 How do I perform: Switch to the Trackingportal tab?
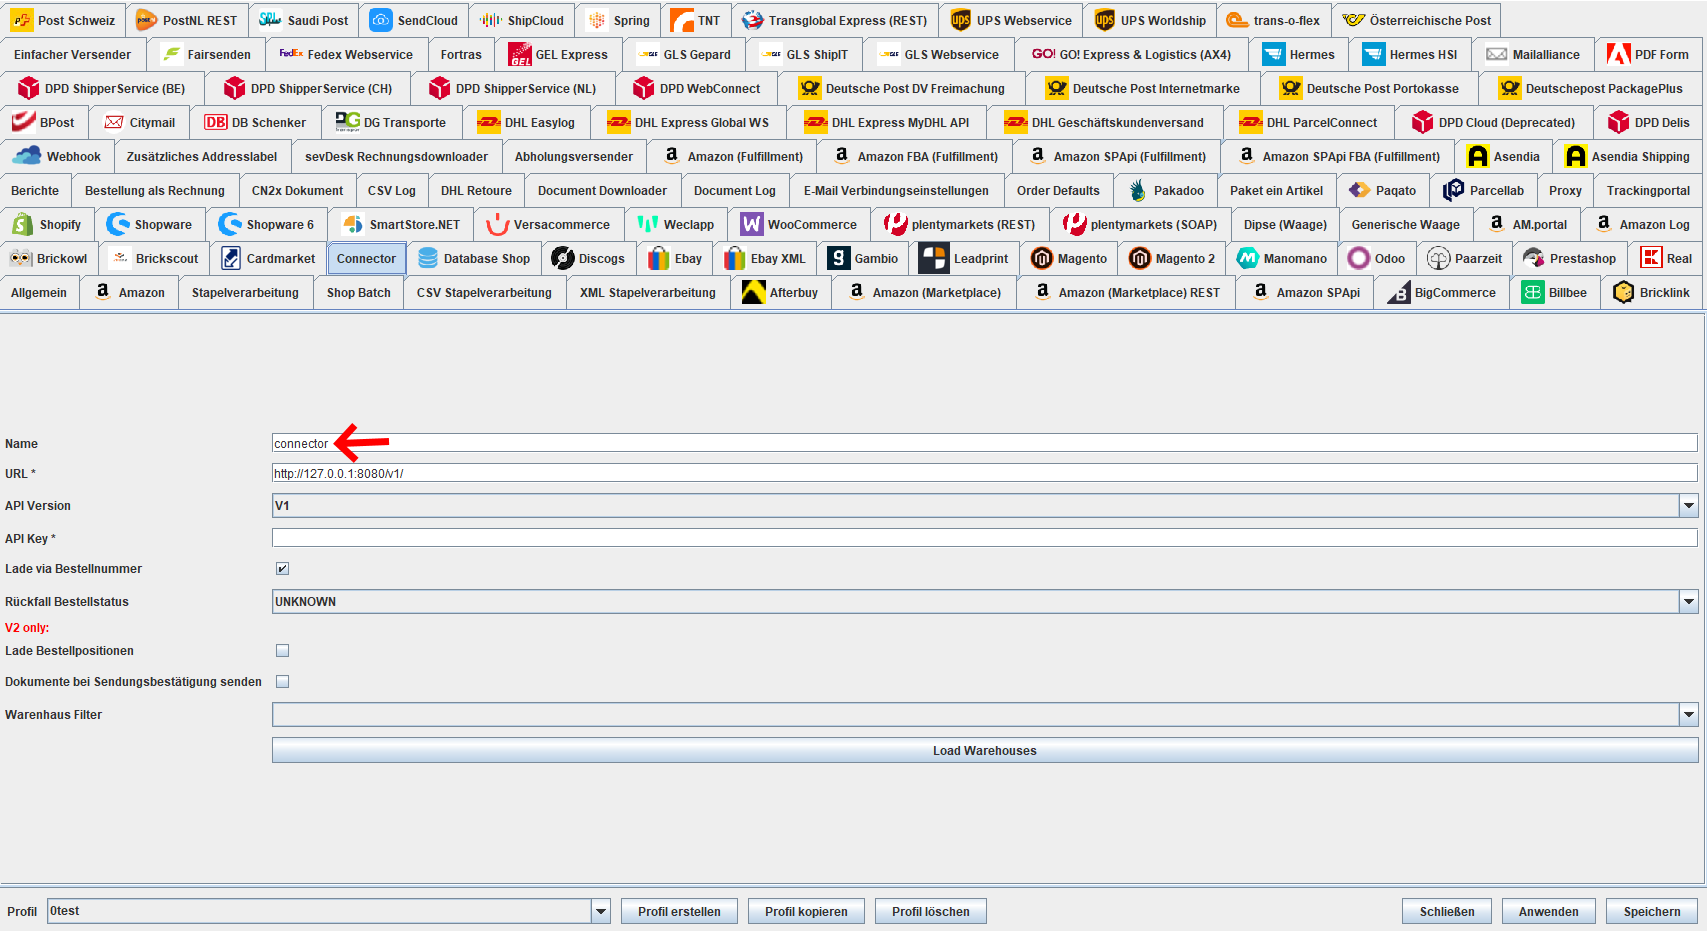(x=1648, y=190)
